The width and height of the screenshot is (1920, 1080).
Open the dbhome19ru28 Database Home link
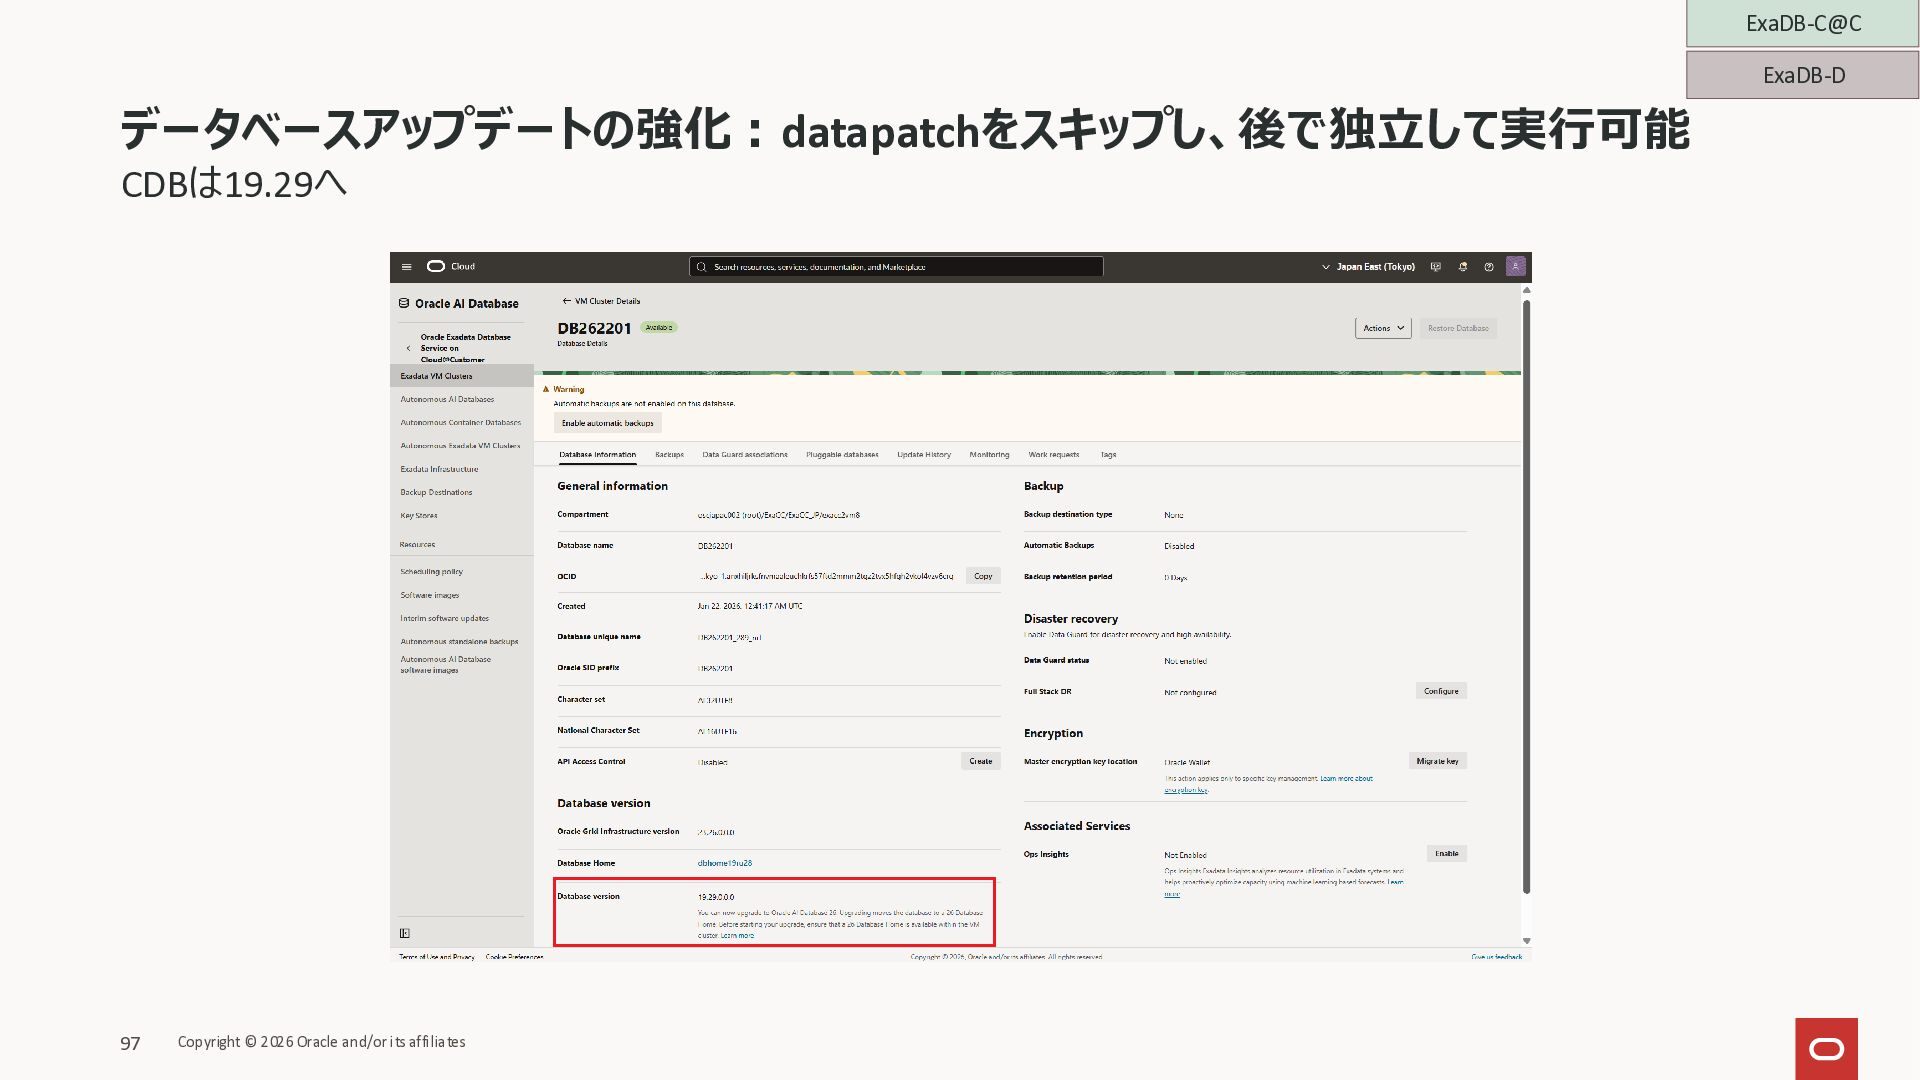(x=724, y=863)
